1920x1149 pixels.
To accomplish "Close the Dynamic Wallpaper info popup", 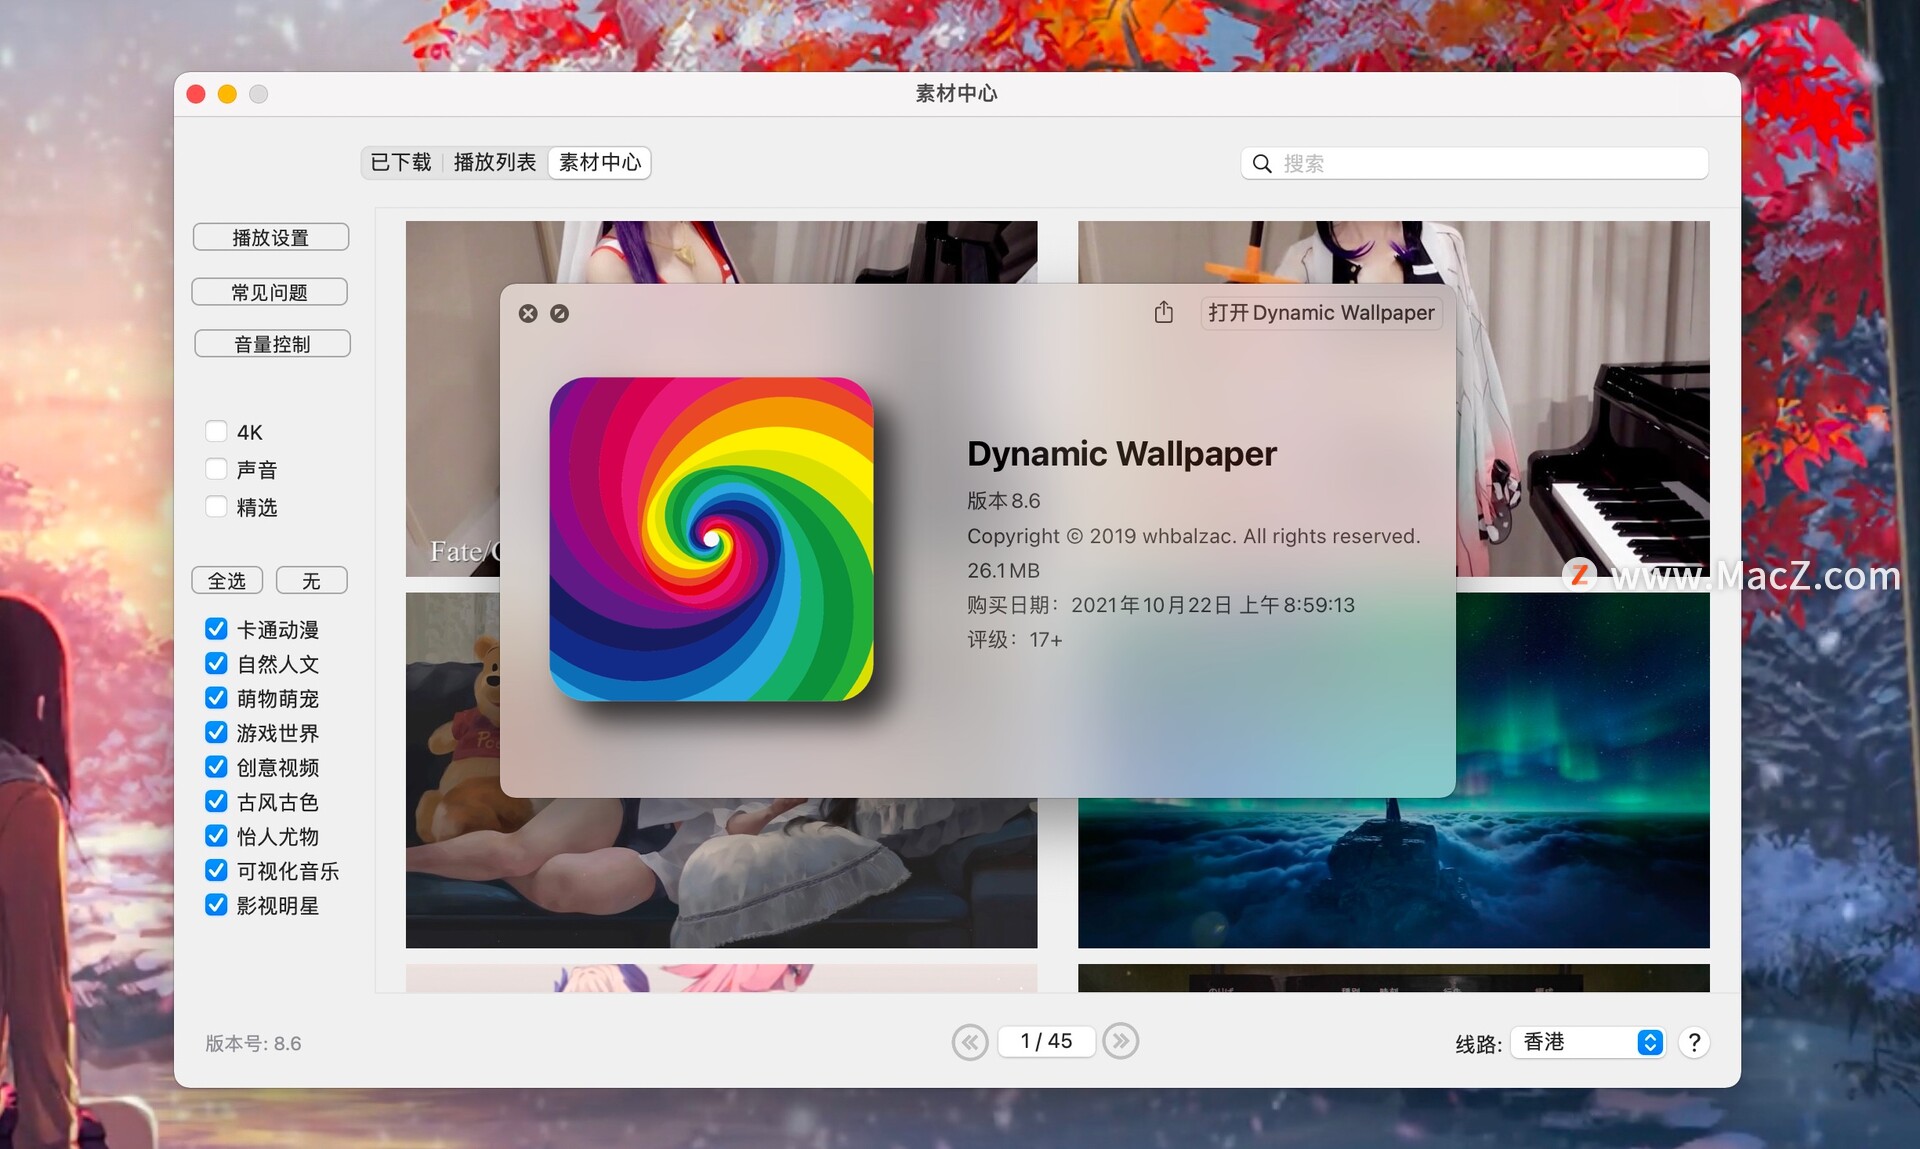I will coord(528,314).
